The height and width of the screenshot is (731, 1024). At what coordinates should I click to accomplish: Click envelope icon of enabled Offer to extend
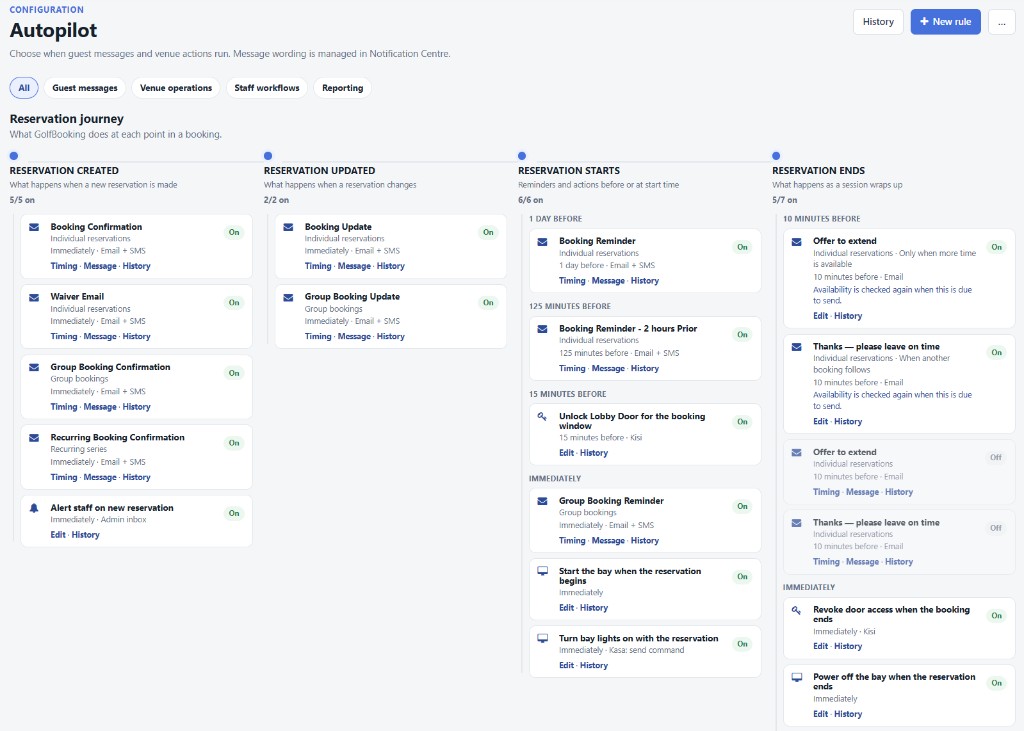coord(796,242)
